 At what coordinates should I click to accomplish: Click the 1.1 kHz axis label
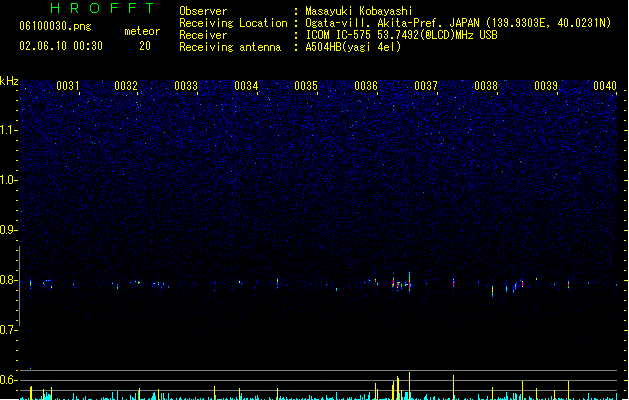pyautogui.click(x=8, y=130)
